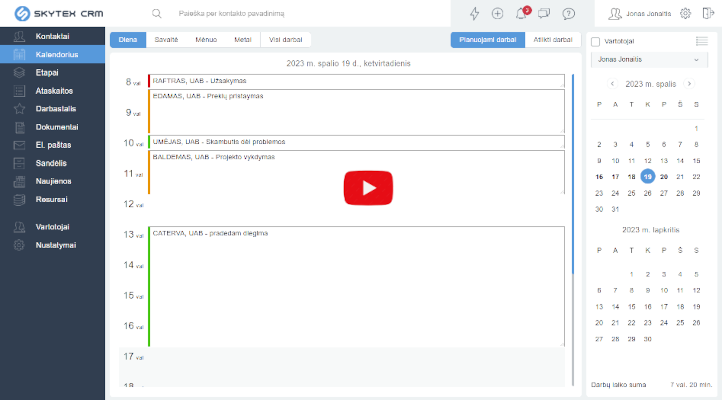Screen dimensions: 722x400
Task: Open Dokumentai in the sidebar
Action: click(x=57, y=127)
